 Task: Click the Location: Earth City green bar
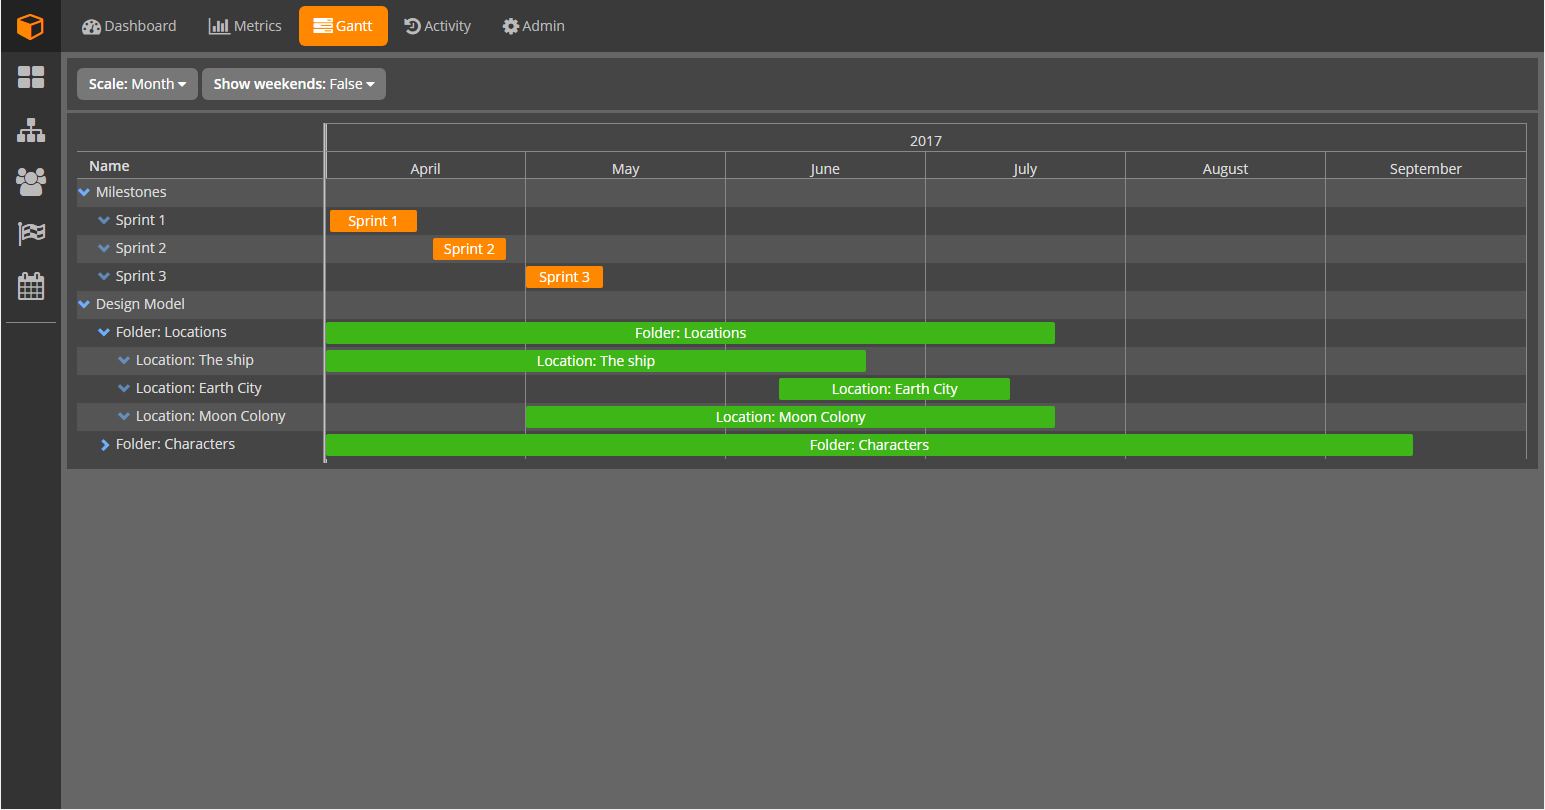pyautogui.click(x=893, y=388)
